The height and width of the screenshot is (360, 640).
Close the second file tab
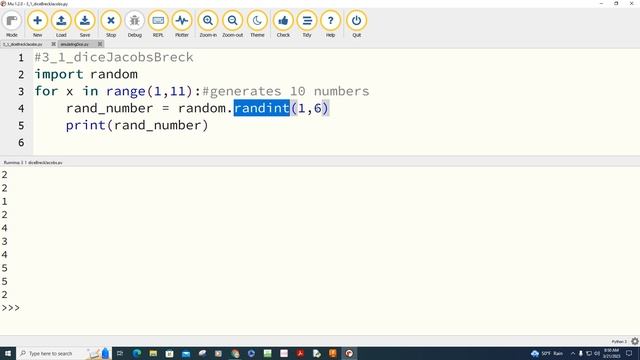click(100, 44)
